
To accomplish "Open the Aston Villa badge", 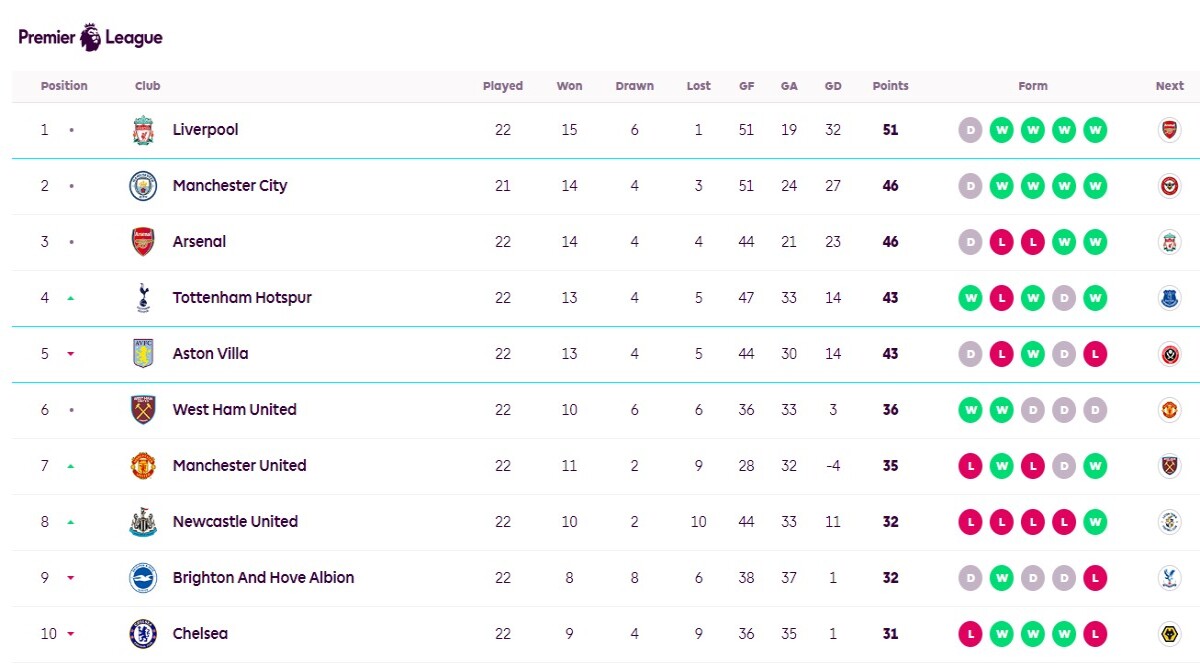I will (143, 353).
